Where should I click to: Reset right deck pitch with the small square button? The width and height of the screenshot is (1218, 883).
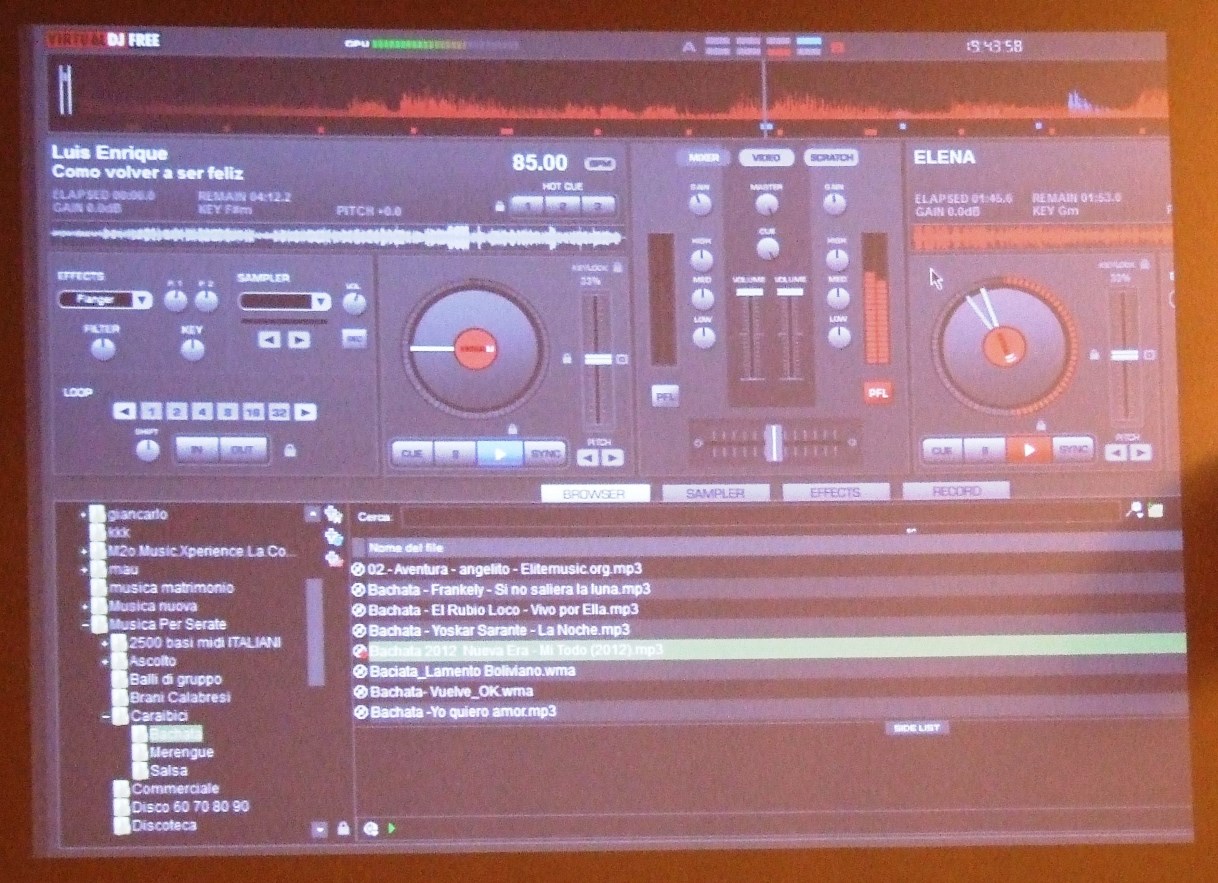click(1150, 355)
